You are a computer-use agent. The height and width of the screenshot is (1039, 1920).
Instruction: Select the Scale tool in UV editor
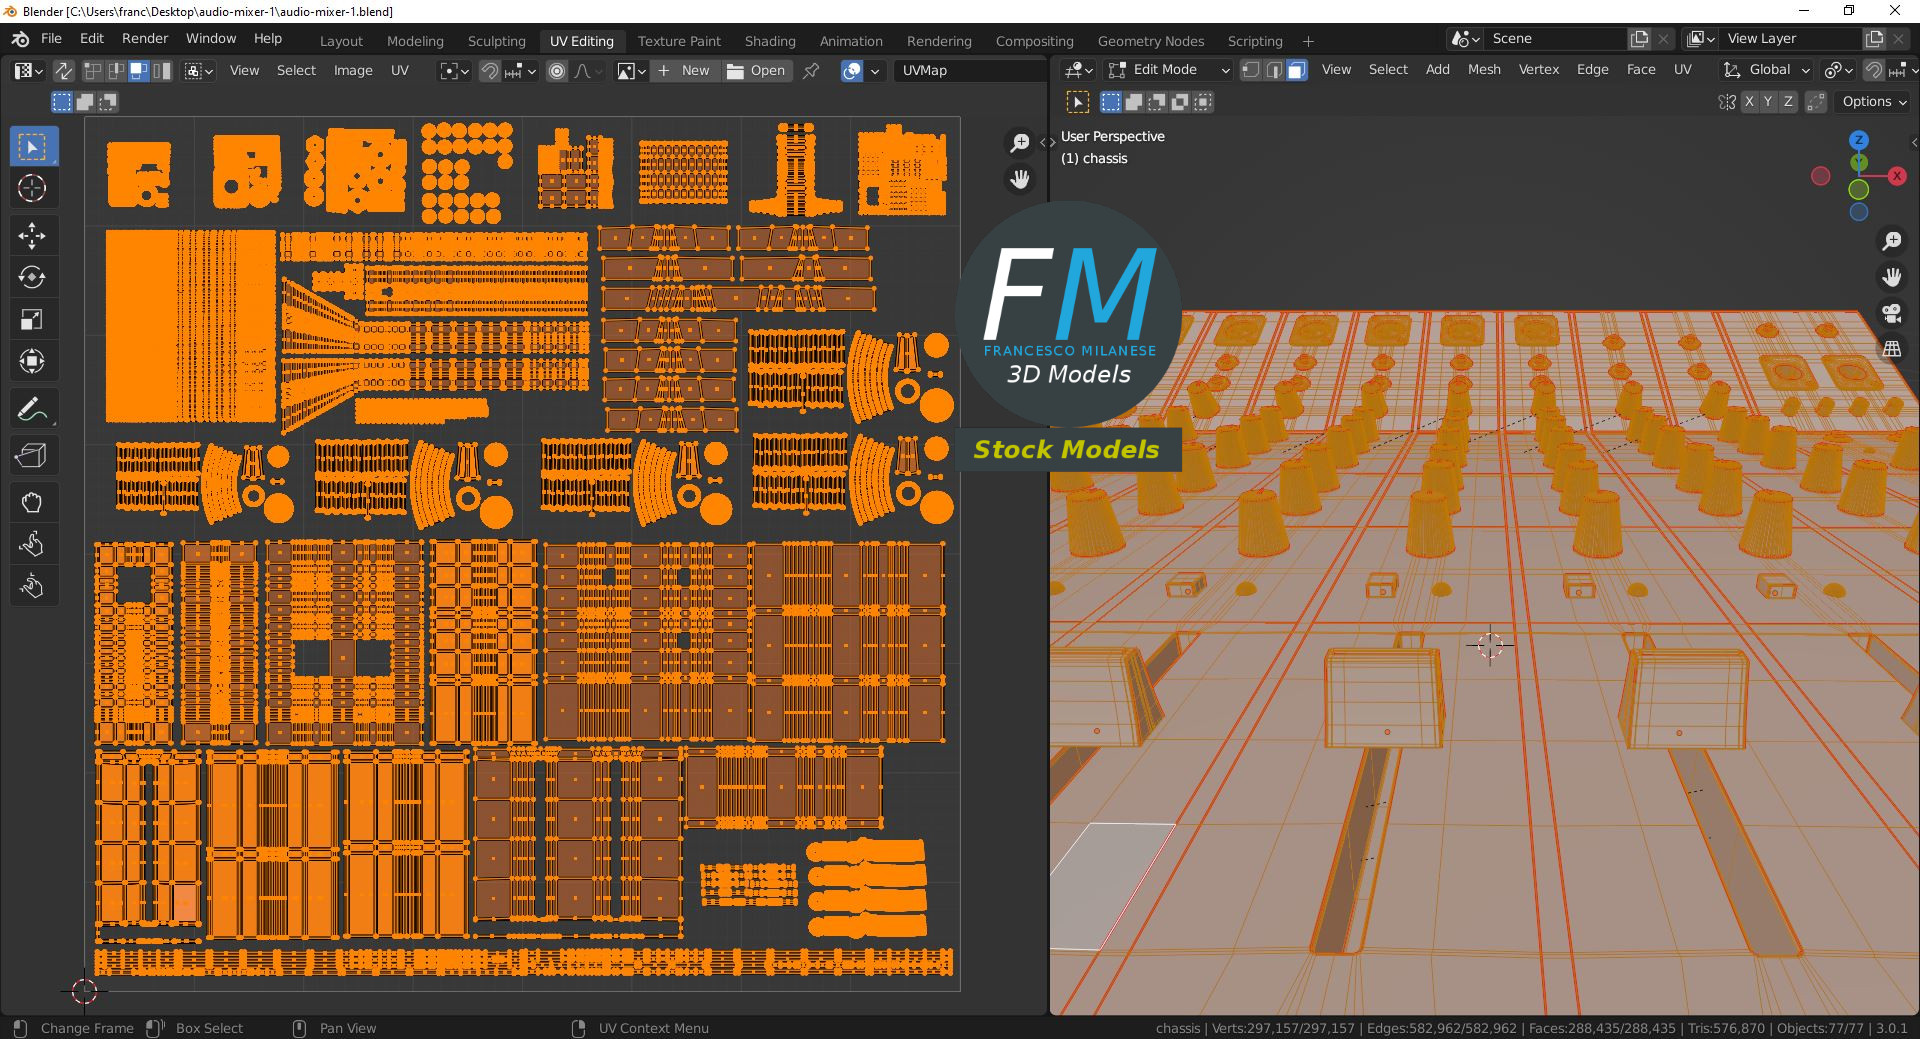coord(32,319)
